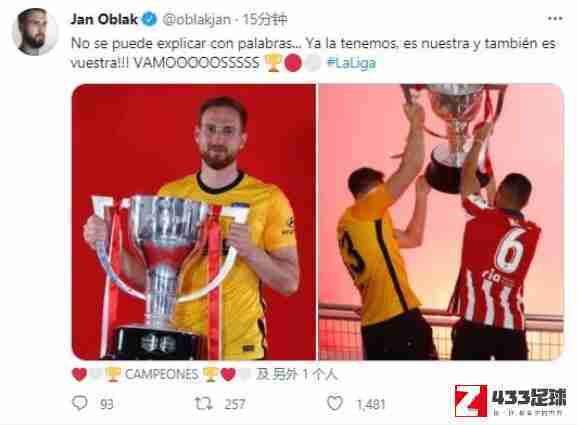578x425 pixels.
Task: Open photo of players lifting trophy
Action: tap(441, 222)
